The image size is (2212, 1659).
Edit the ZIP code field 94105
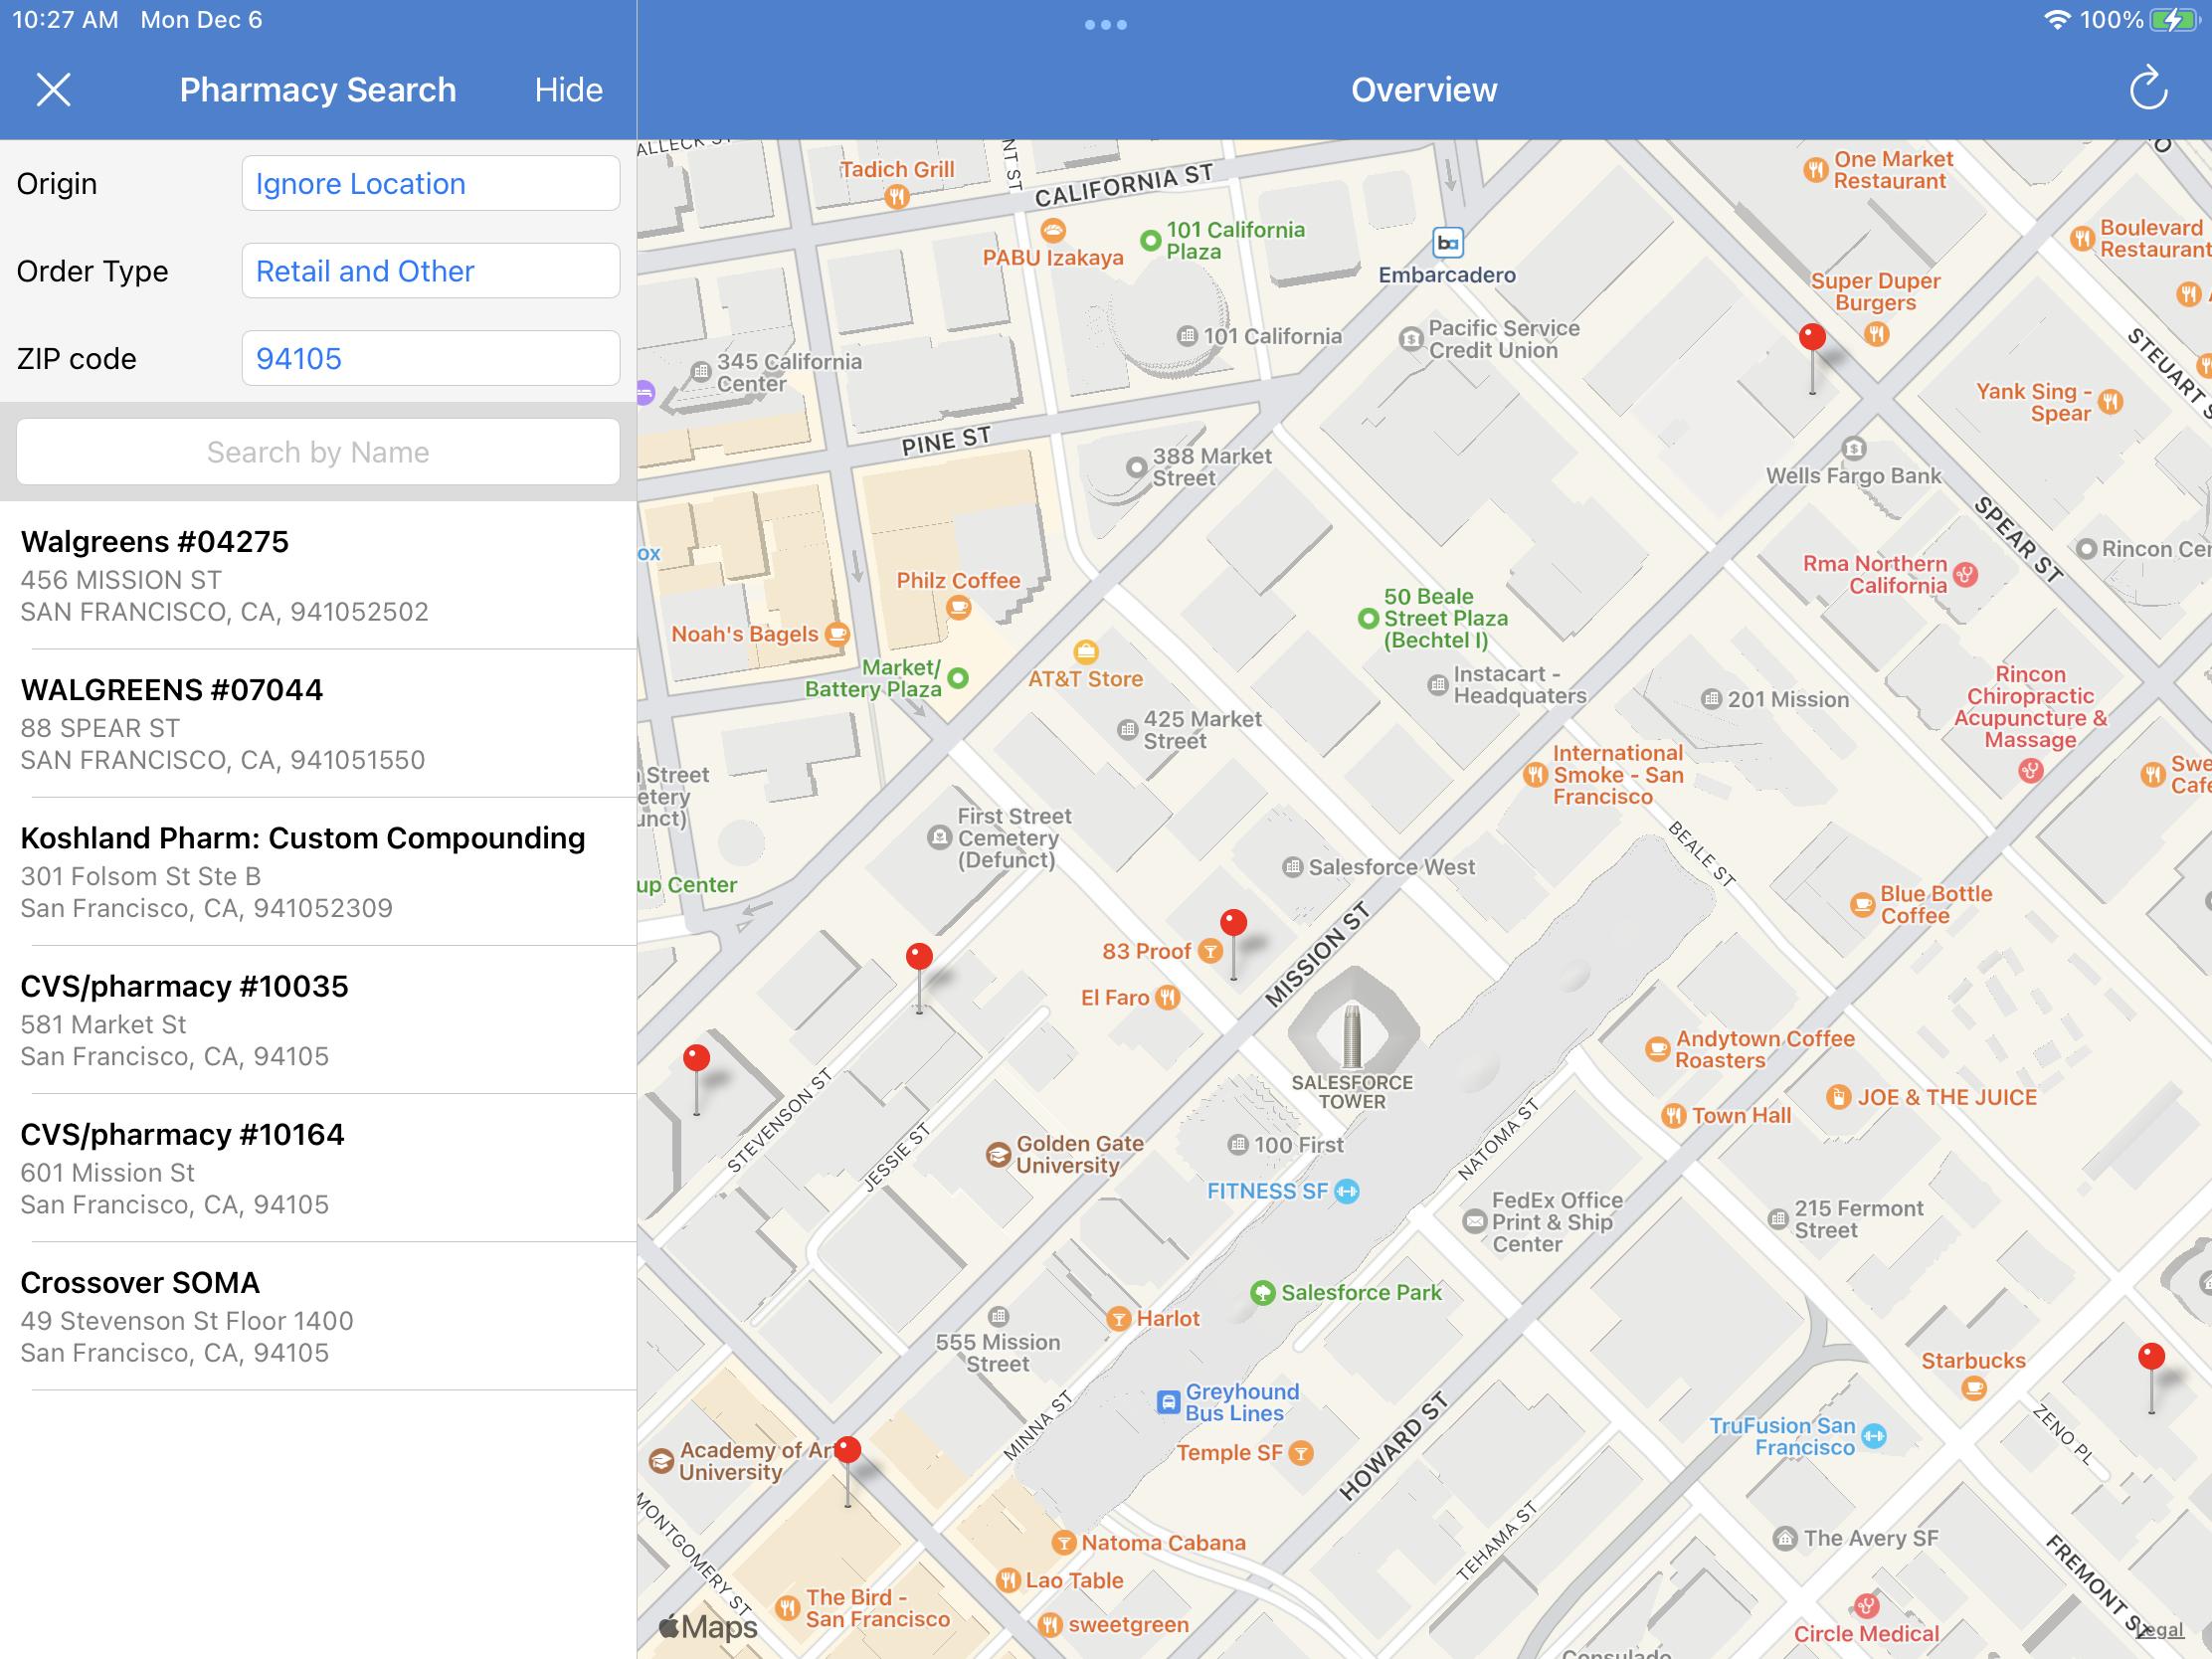(431, 358)
